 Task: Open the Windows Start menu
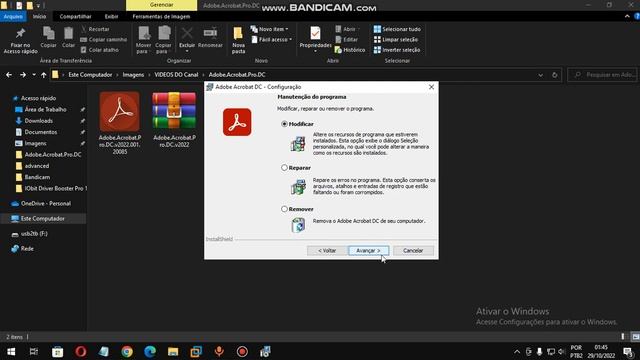(11, 351)
